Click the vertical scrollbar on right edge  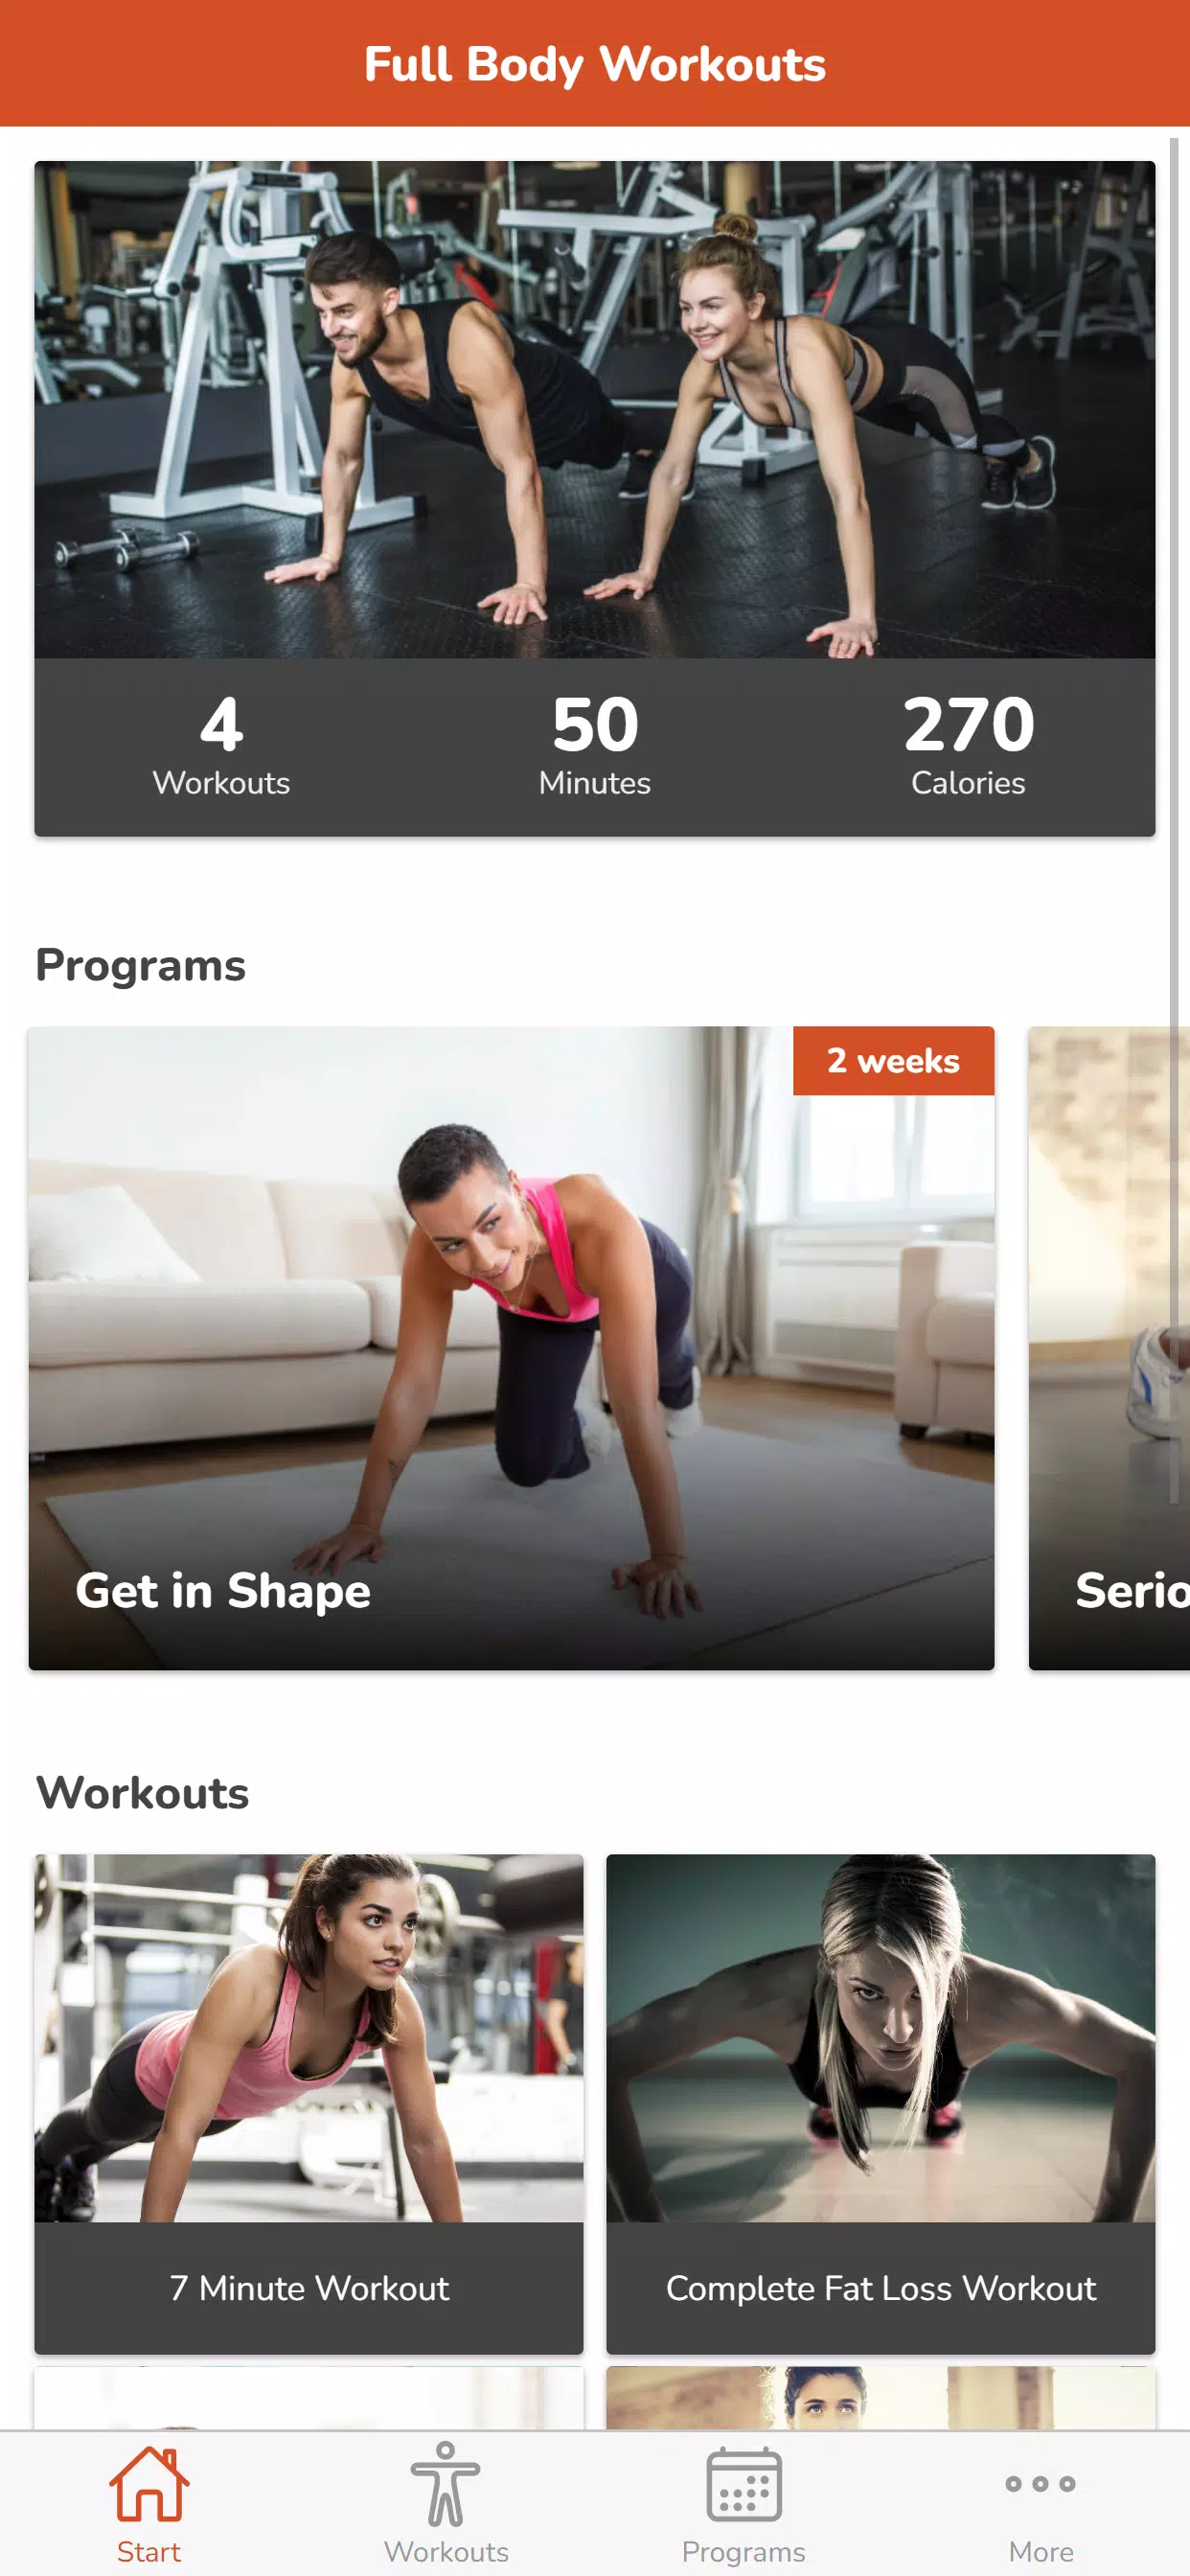pyautogui.click(x=1174, y=820)
